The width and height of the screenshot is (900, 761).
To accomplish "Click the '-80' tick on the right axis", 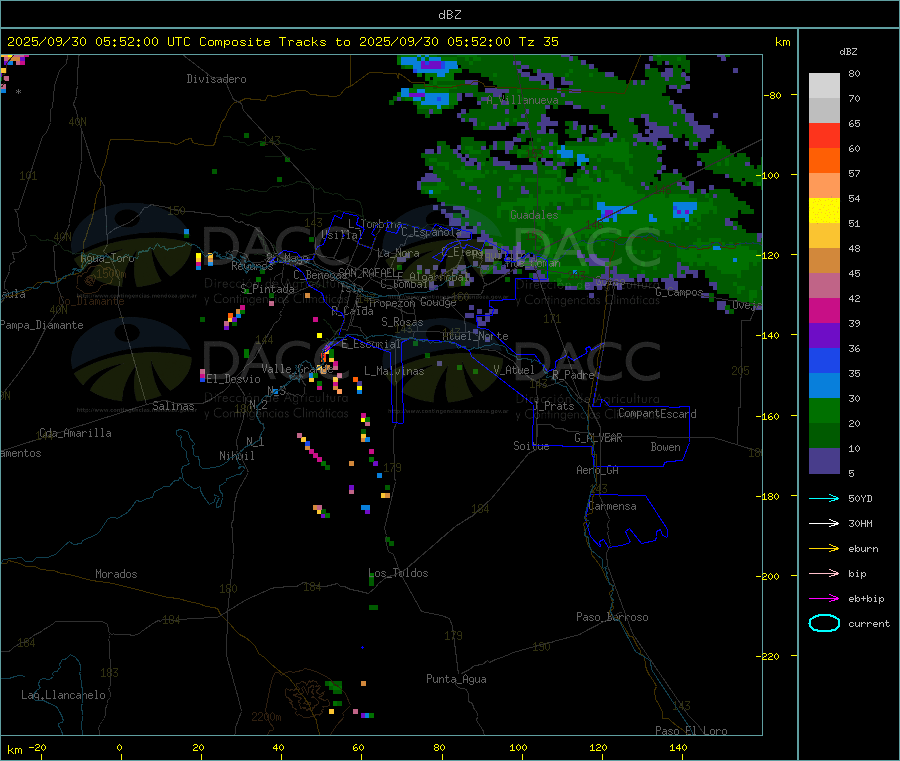I will (773, 95).
